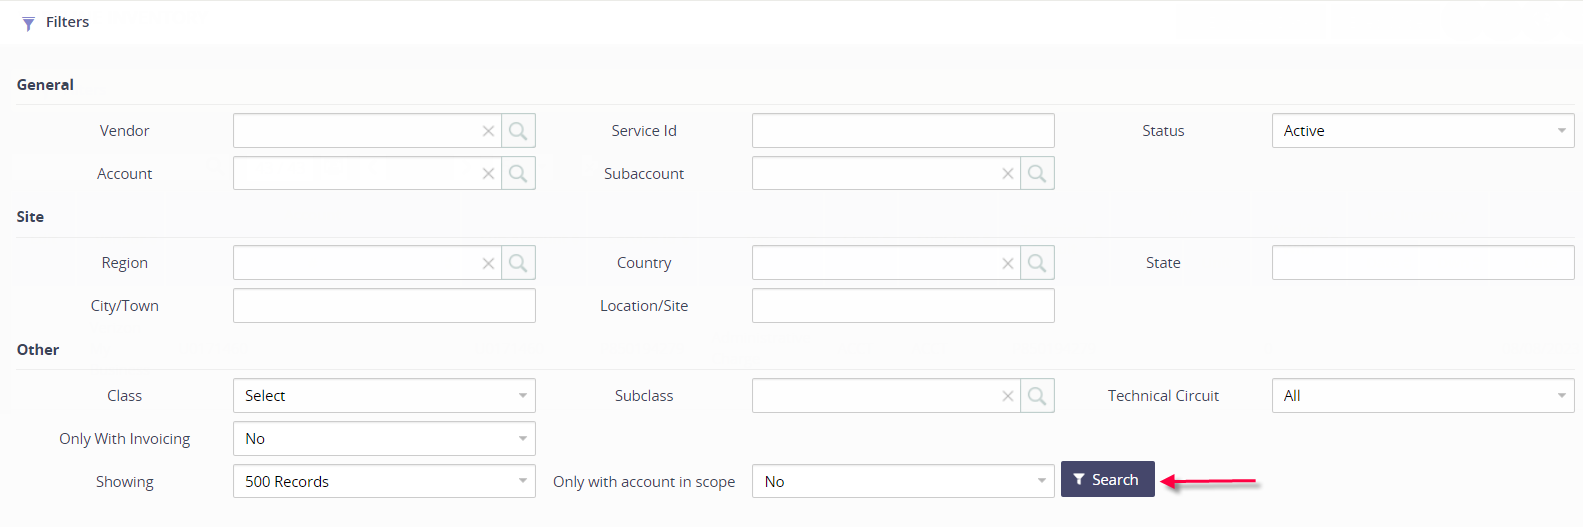The width and height of the screenshot is (1583, 527).
Task: Open Only with account in scope dropdown
Action: click(x=903, y=482)
